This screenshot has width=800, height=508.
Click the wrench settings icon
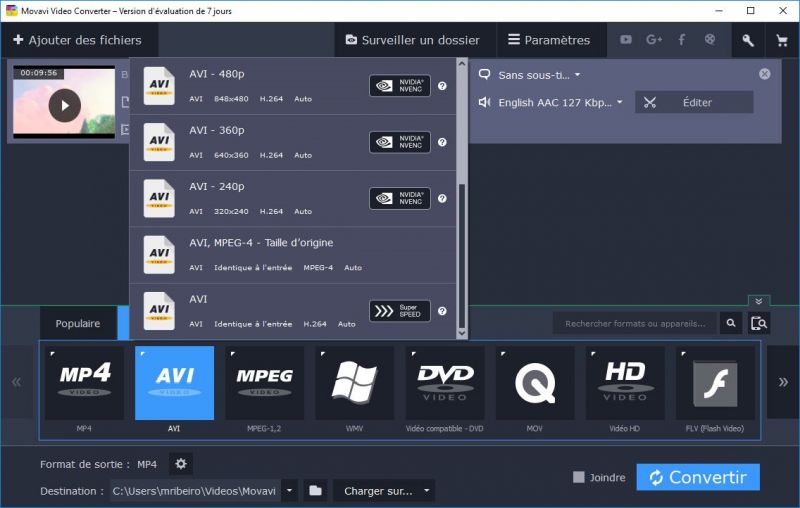click(x=747, y=40)
